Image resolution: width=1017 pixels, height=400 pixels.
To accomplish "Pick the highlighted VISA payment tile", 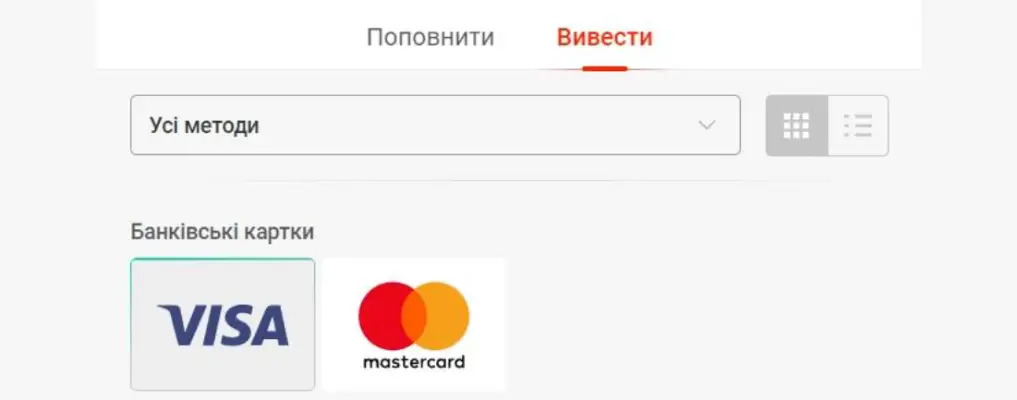I will point(223,324).
